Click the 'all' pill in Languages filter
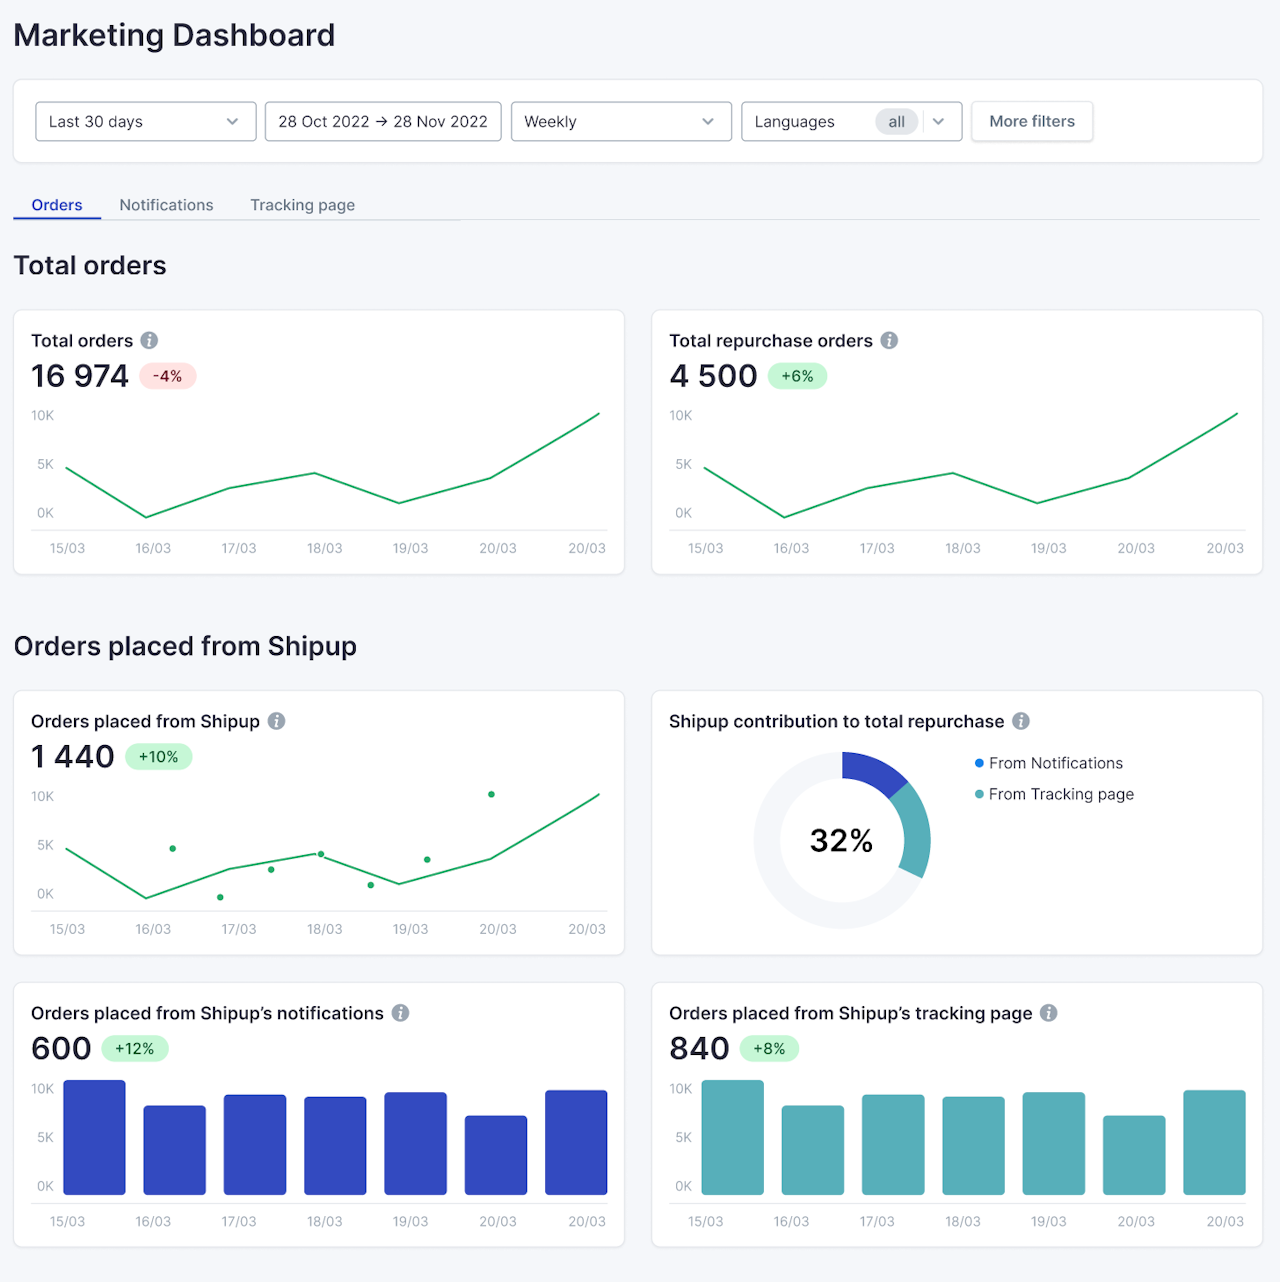 click(896, 121)
